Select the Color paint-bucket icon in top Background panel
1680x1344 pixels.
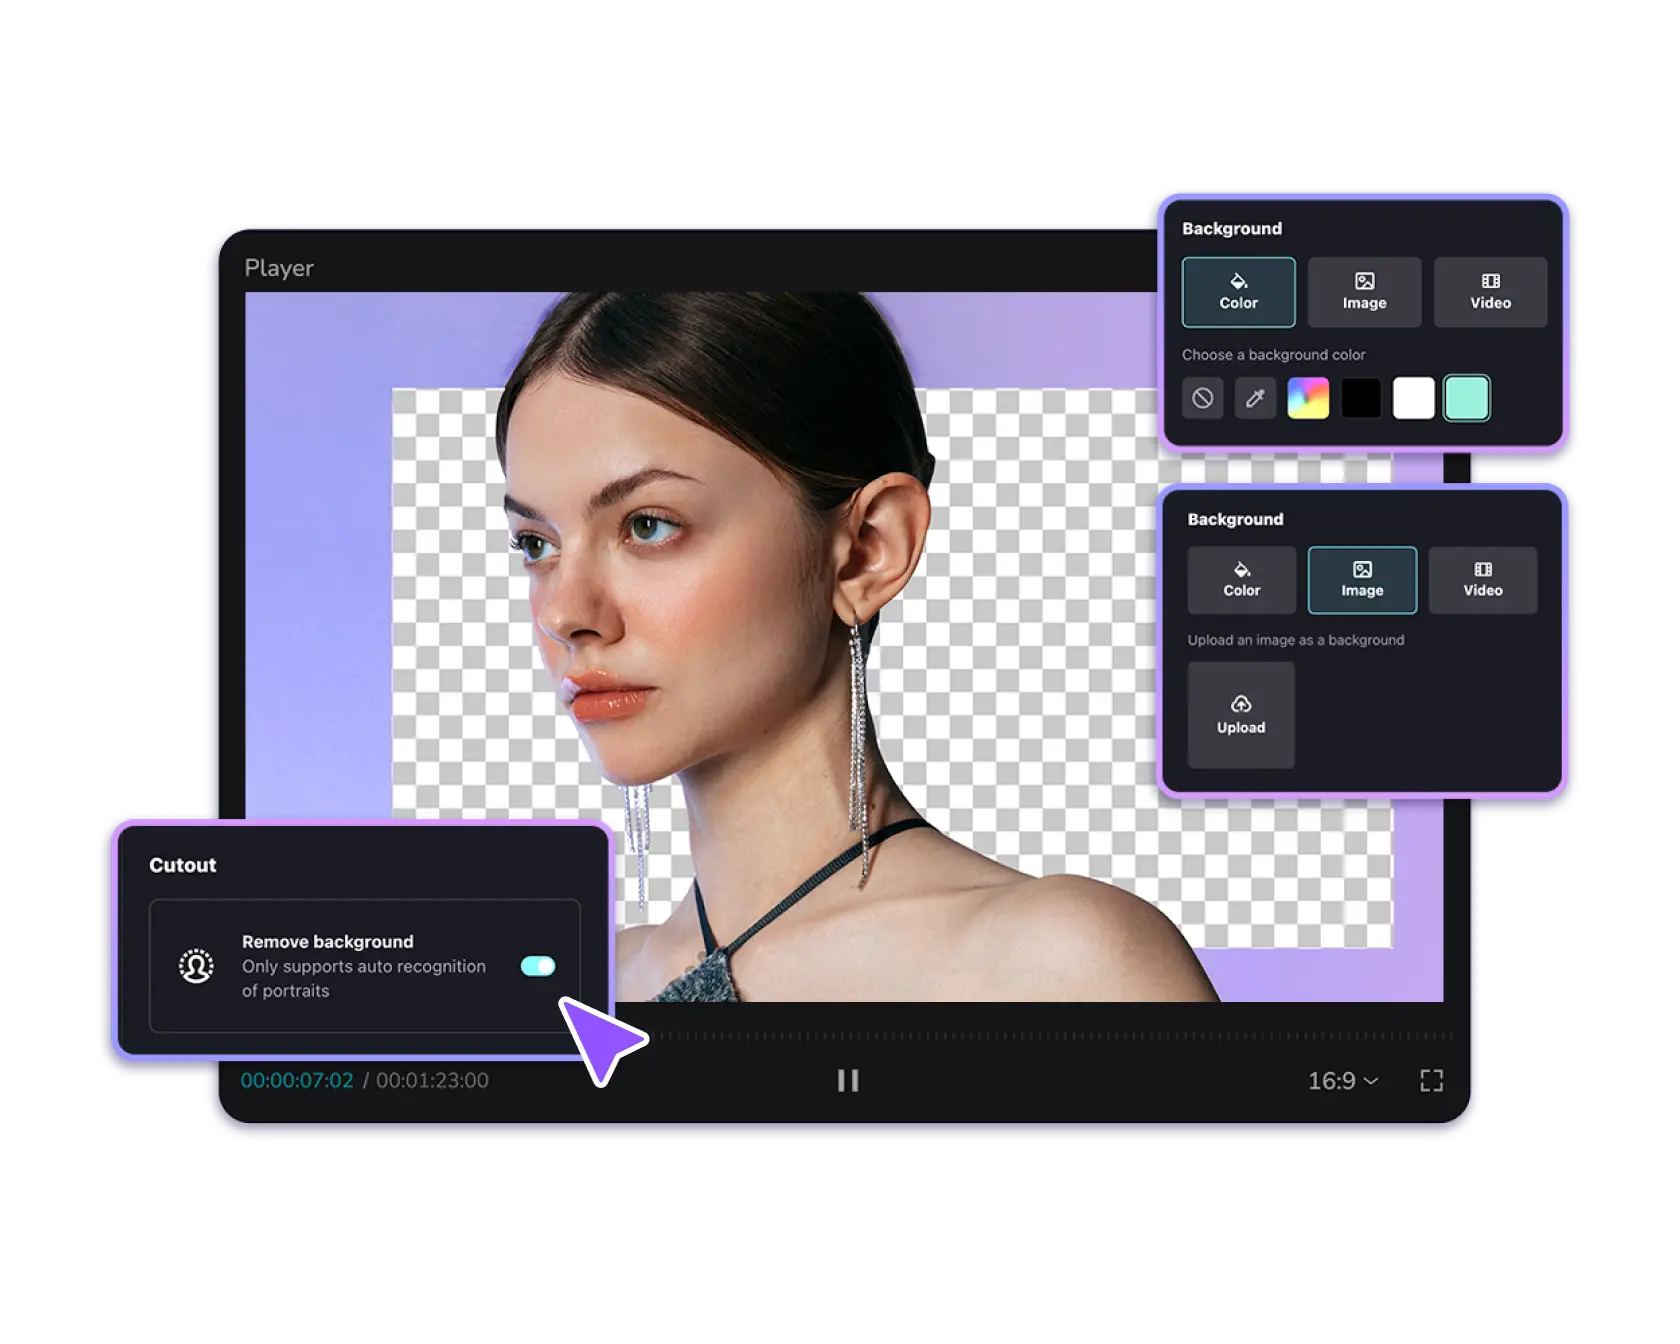pyautogui.click(x=1238, y=281)
